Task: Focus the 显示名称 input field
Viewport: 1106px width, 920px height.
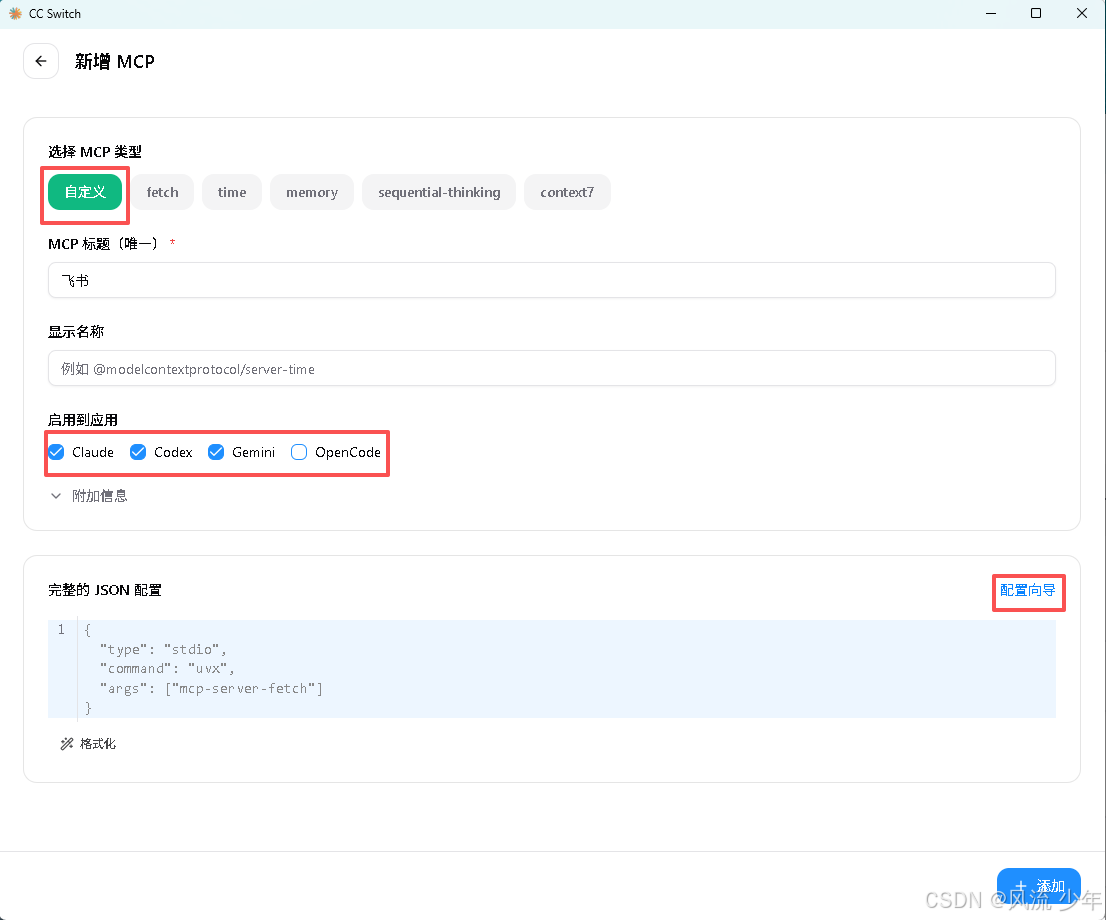Action: click(x=552, y=368)
